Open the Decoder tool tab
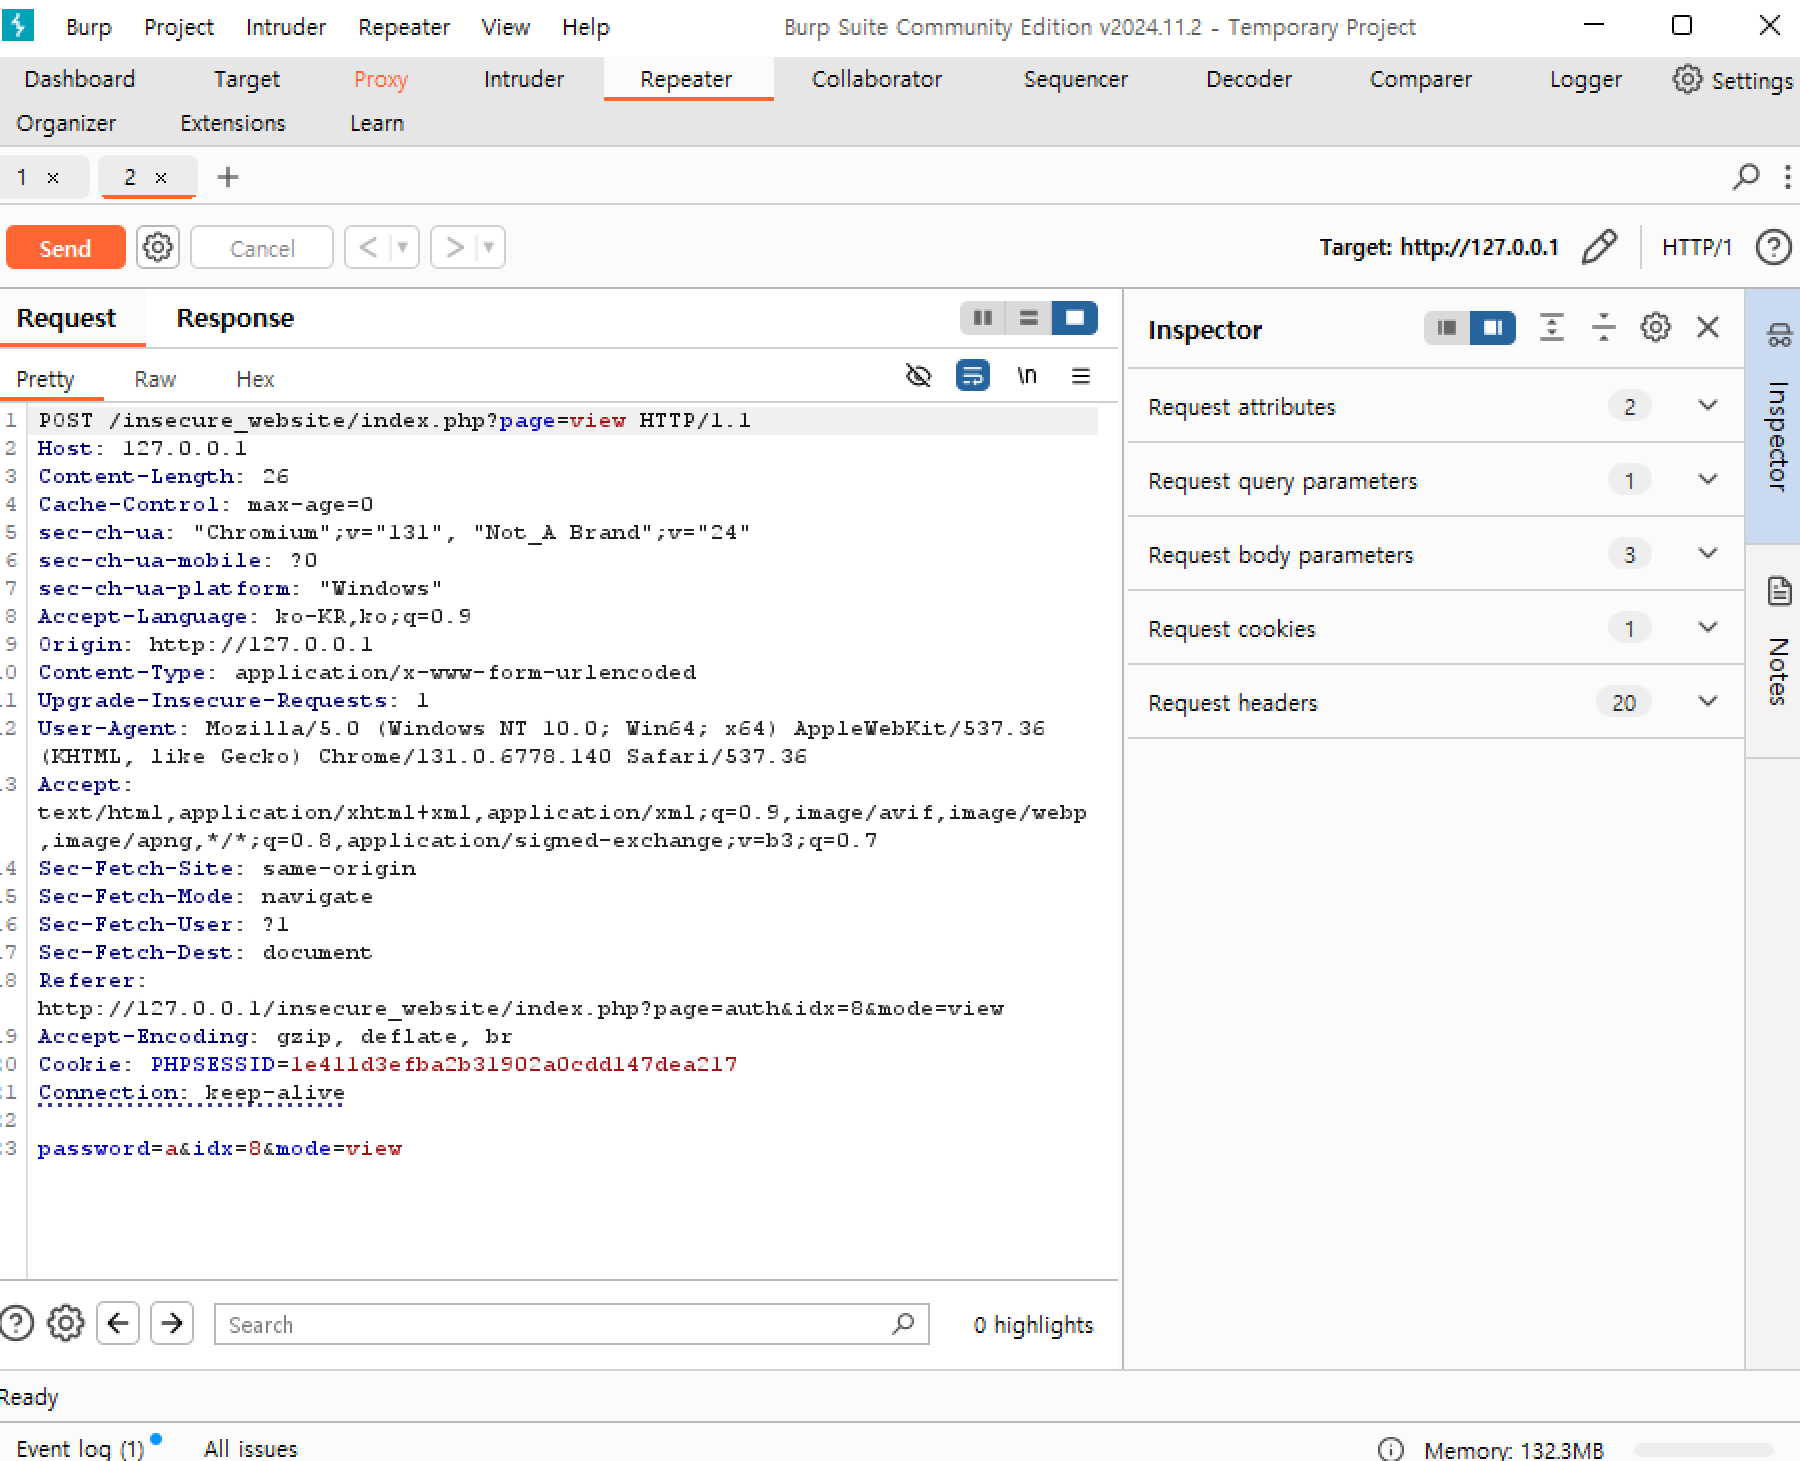This screenshot has height=1461, width=1800. 1249,79
